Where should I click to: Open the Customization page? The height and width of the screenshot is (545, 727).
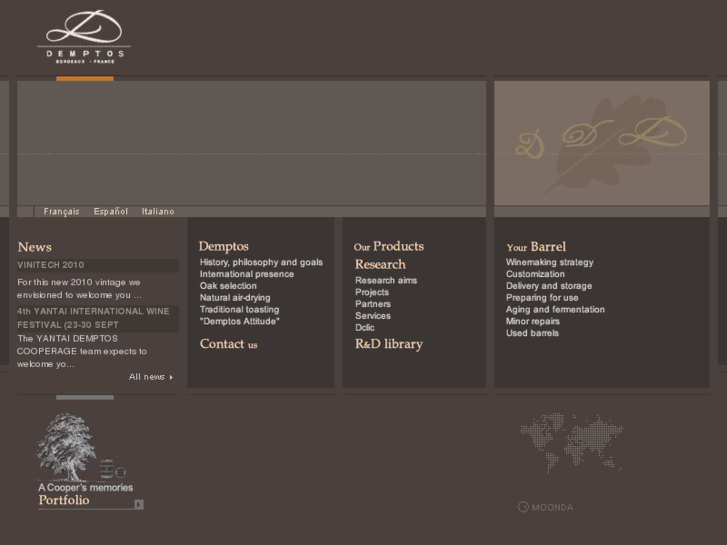pyautogui.click(x=535, y=274)
